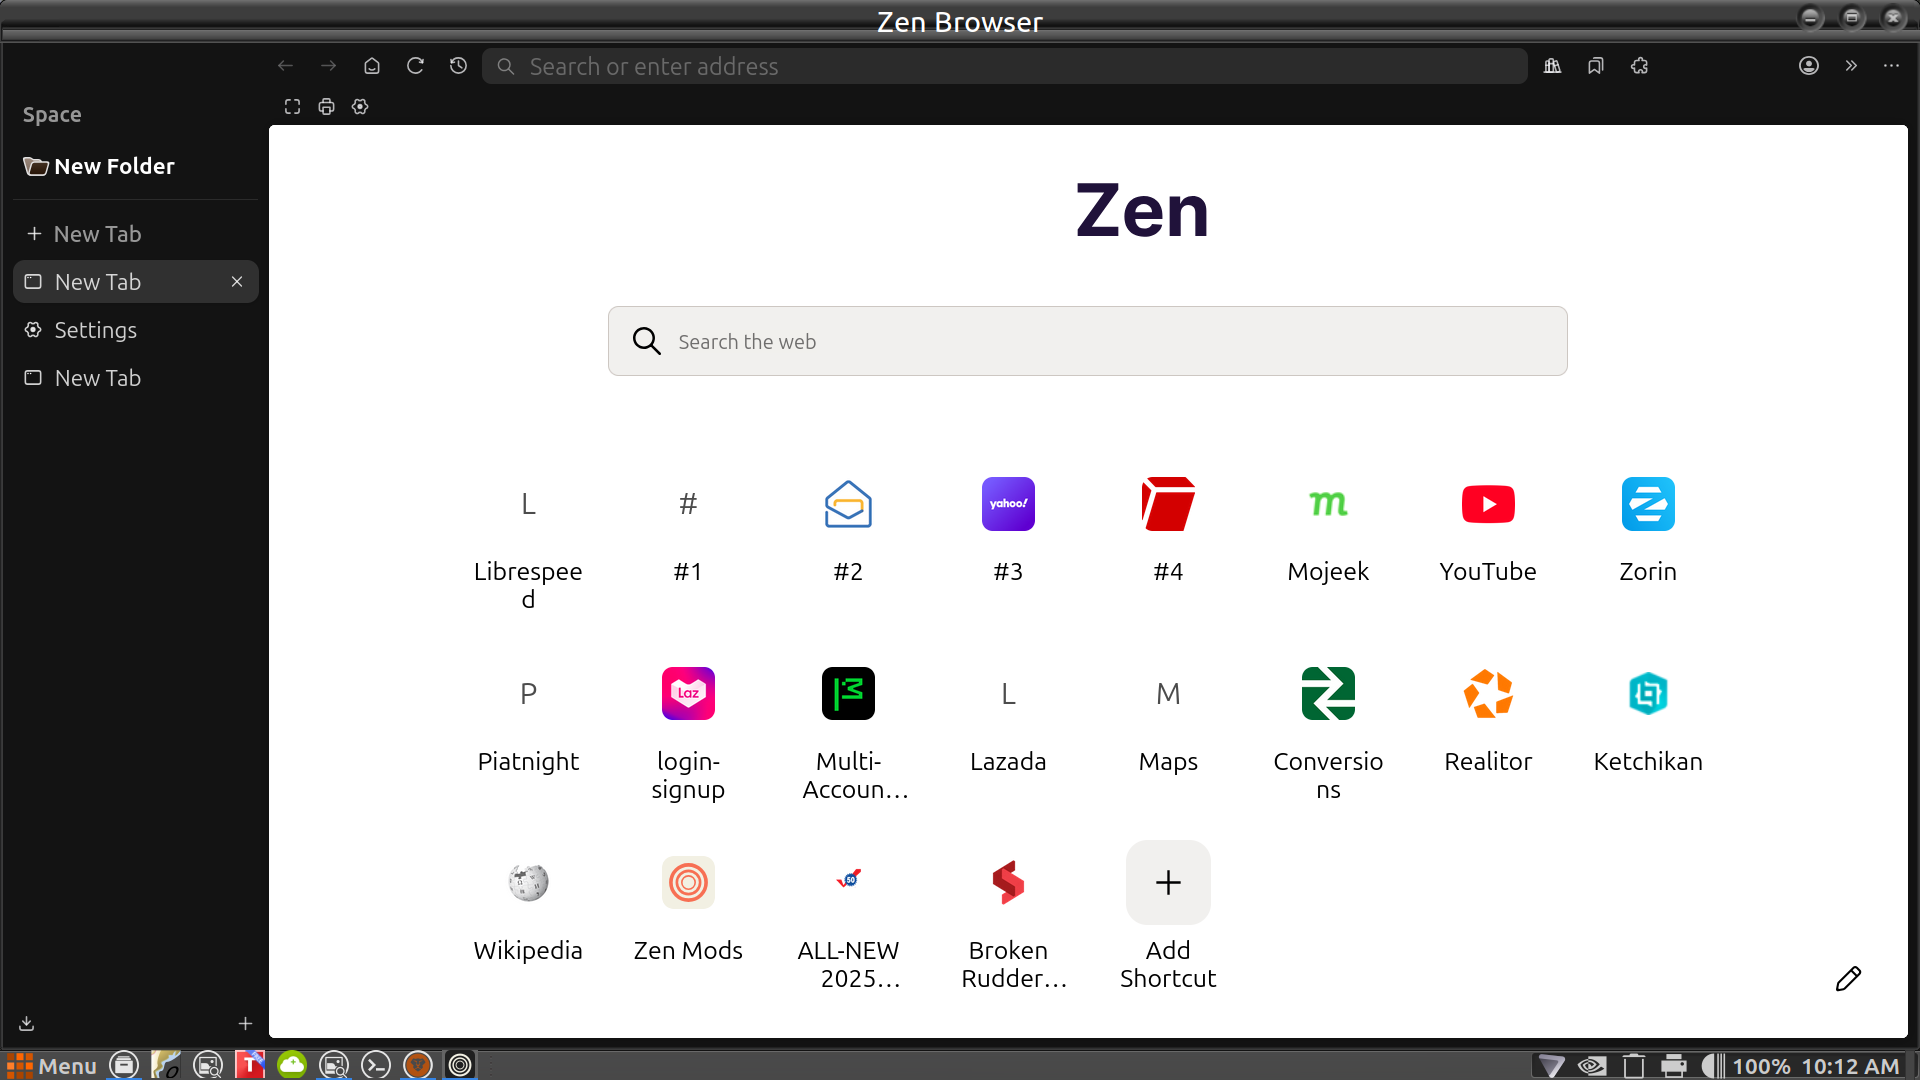
Task: Click the home icon in toolbar
Action: (372, 66)
